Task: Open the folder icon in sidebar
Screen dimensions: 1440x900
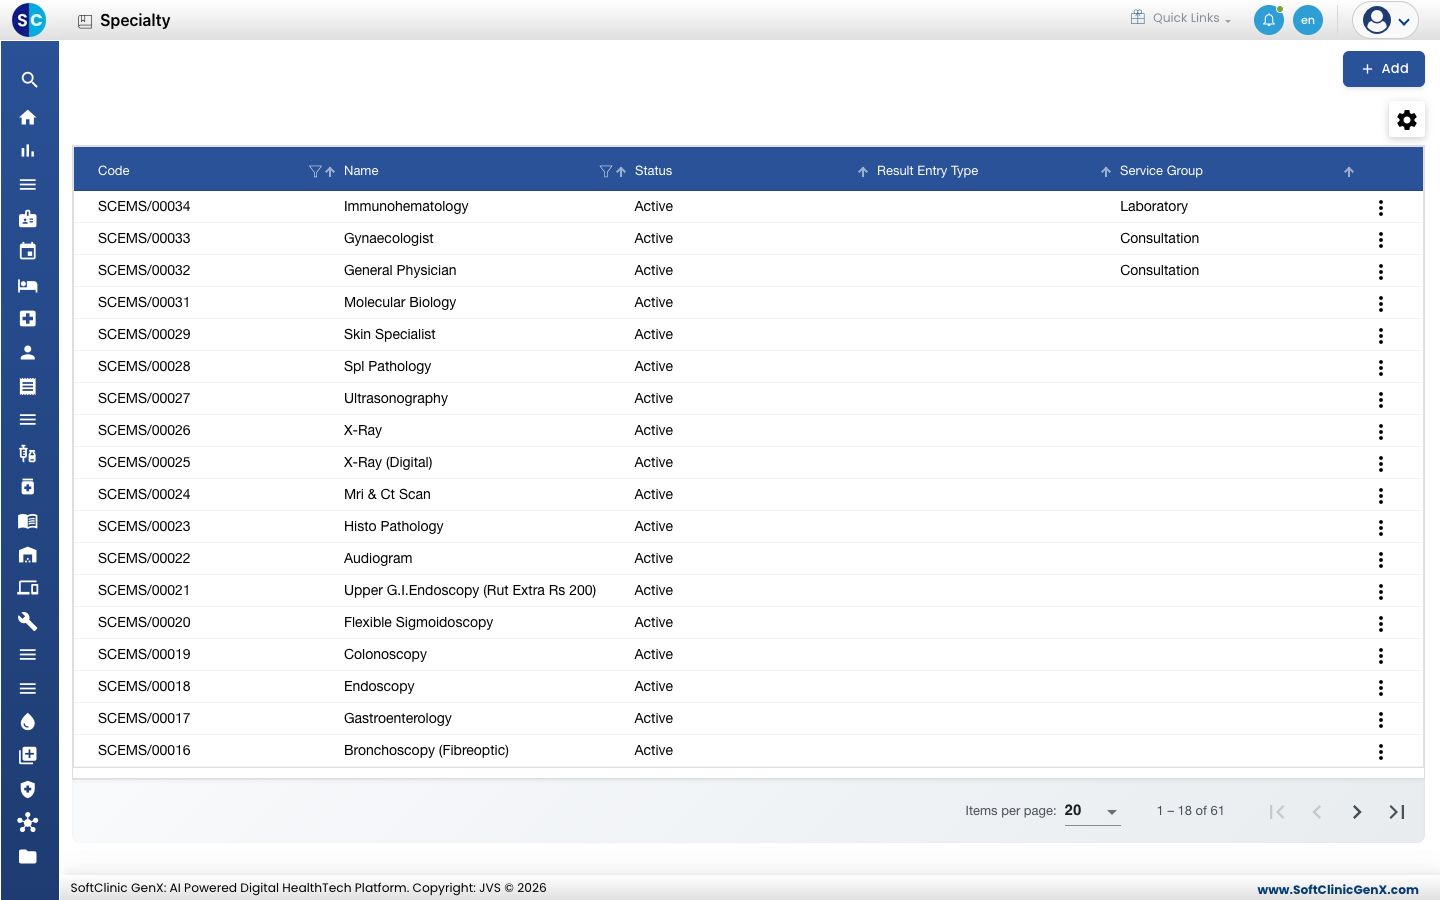Action: 28,856
